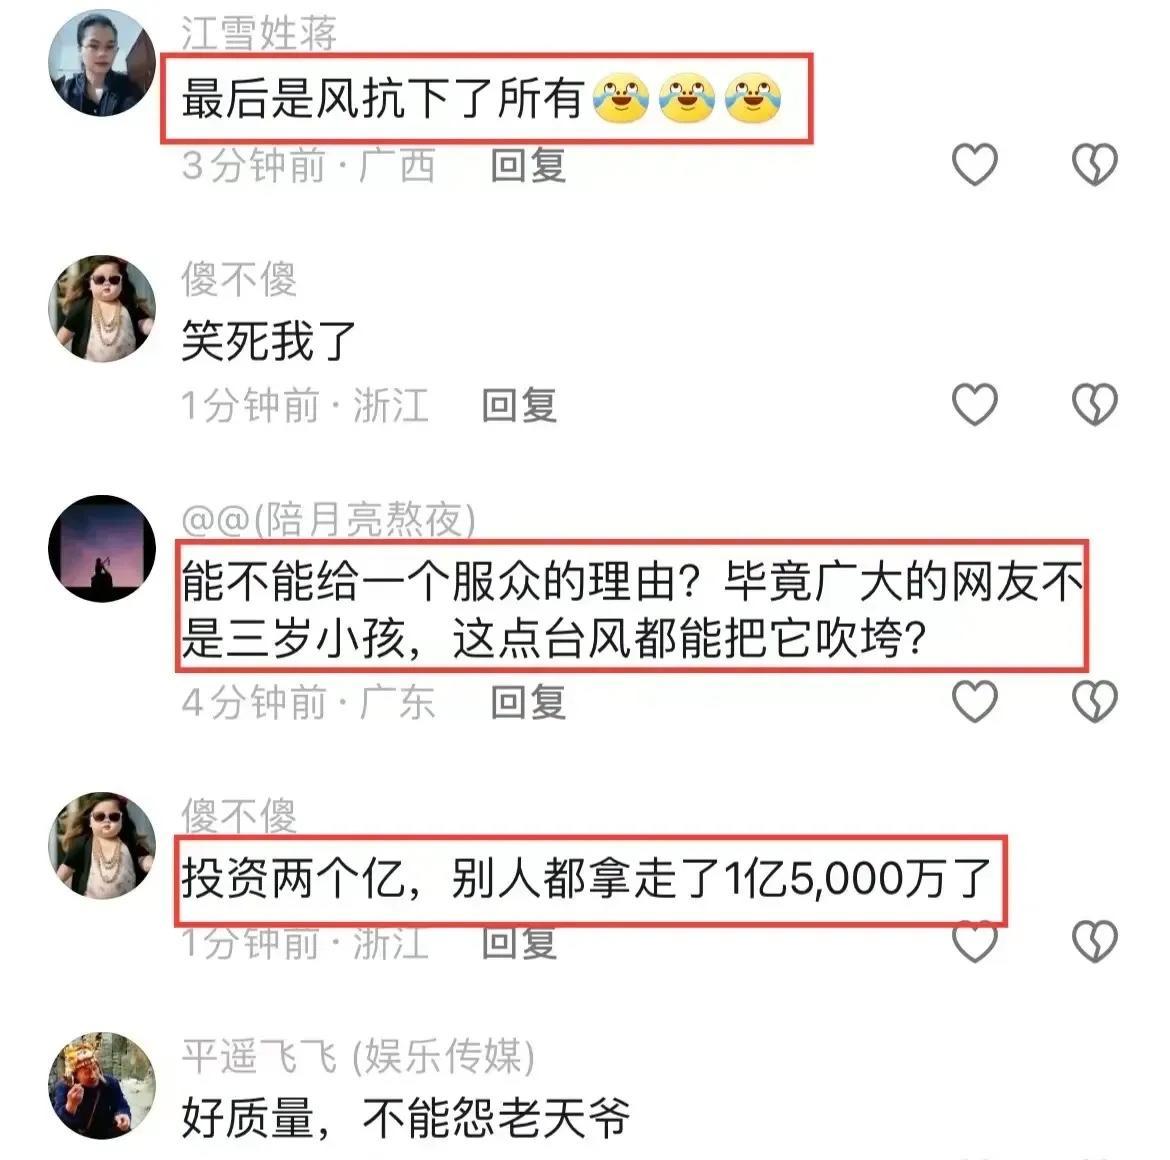Open 陪月亮熬夜 user avatar
This screenshot has height=1160, width=1170.
(102, 548)
